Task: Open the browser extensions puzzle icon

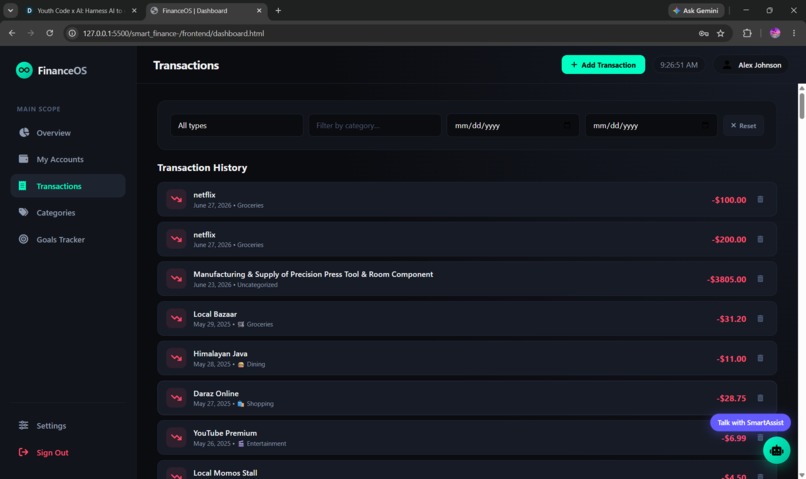Action: click(x=747, y=33)
